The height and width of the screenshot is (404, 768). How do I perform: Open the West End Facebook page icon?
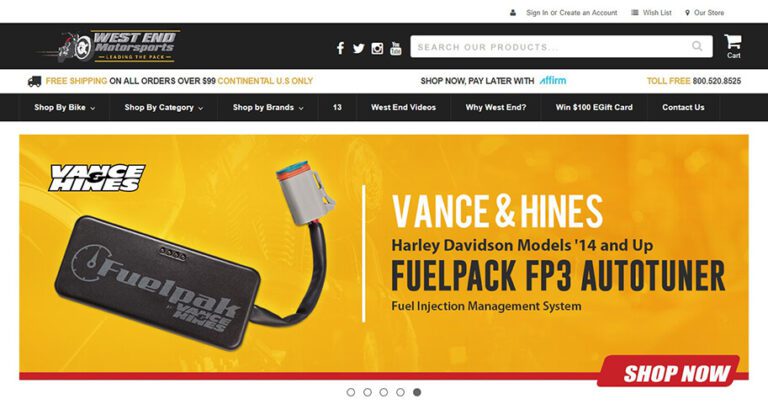(340, 48)
